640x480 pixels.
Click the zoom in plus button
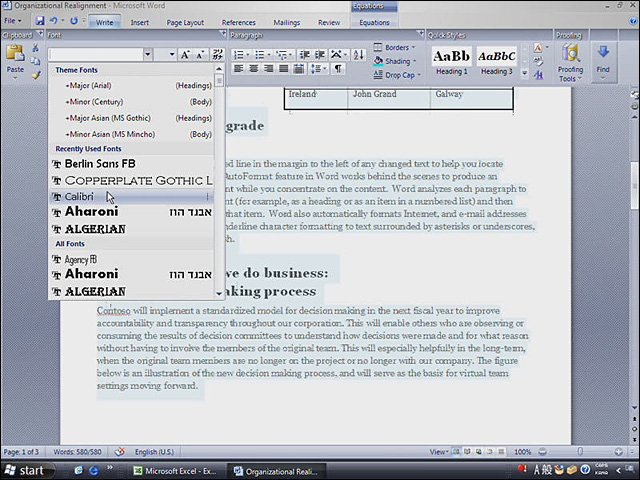tap(618, 452)
